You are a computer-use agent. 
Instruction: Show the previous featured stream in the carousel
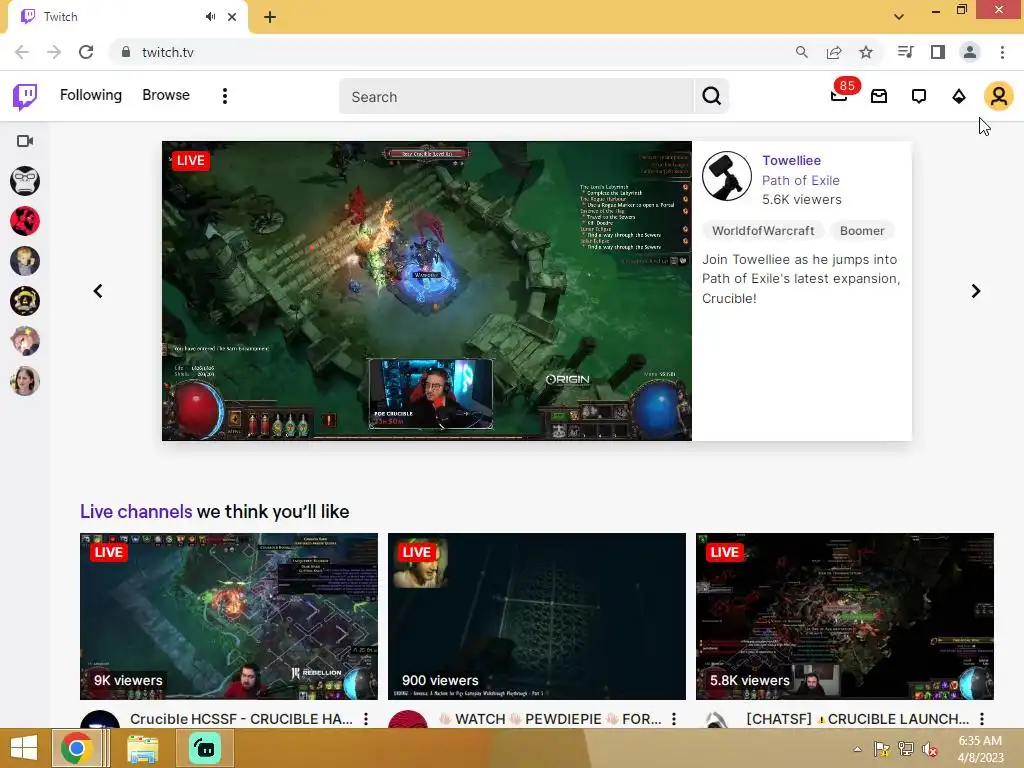(x=98, y=291)
